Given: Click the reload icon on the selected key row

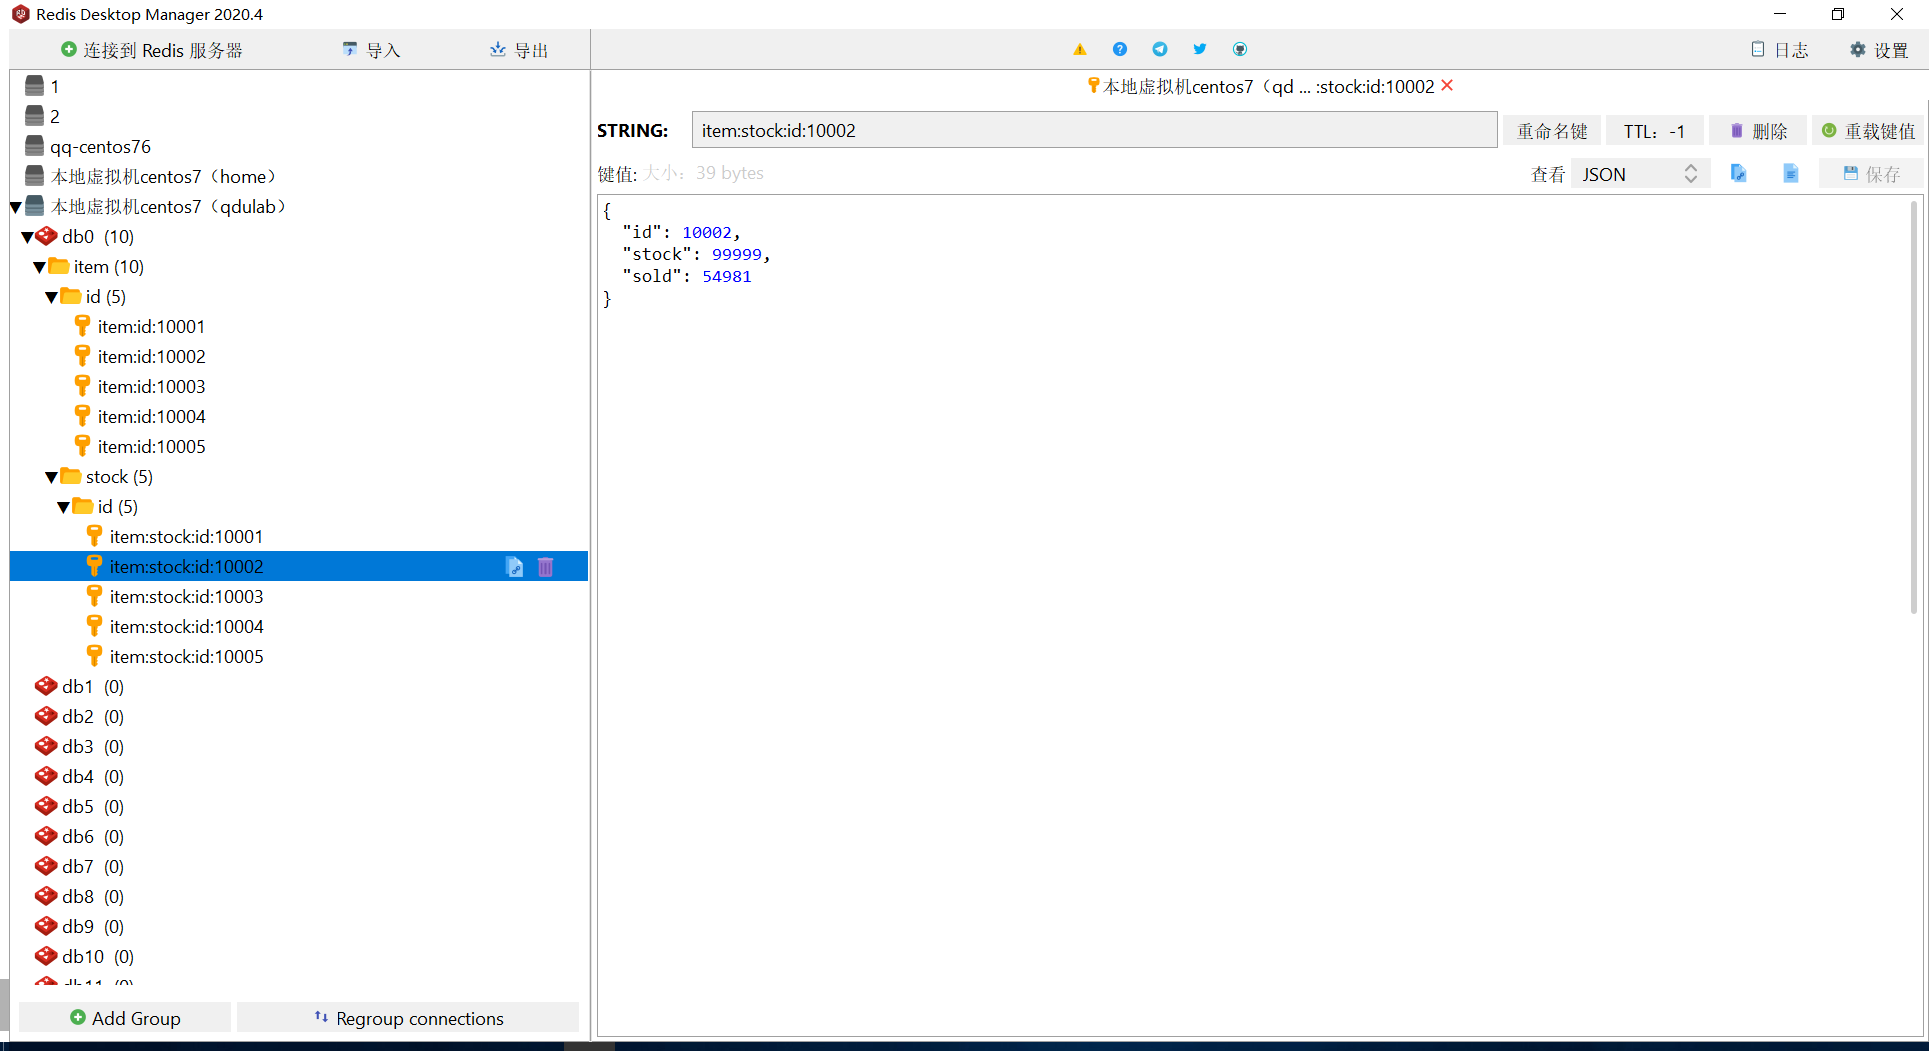Looking at the screenshot, I should coord(515,567).
